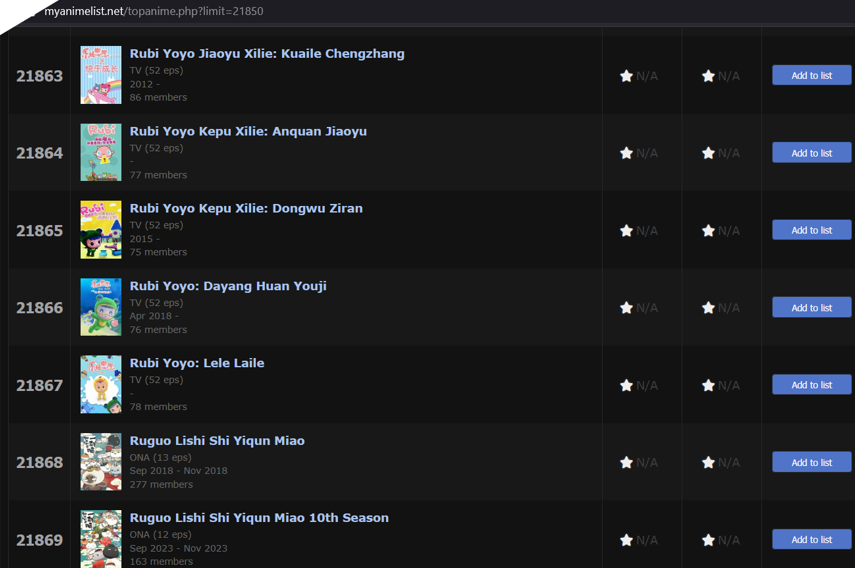Click the left star in Dongwu Ziran row

627,231
